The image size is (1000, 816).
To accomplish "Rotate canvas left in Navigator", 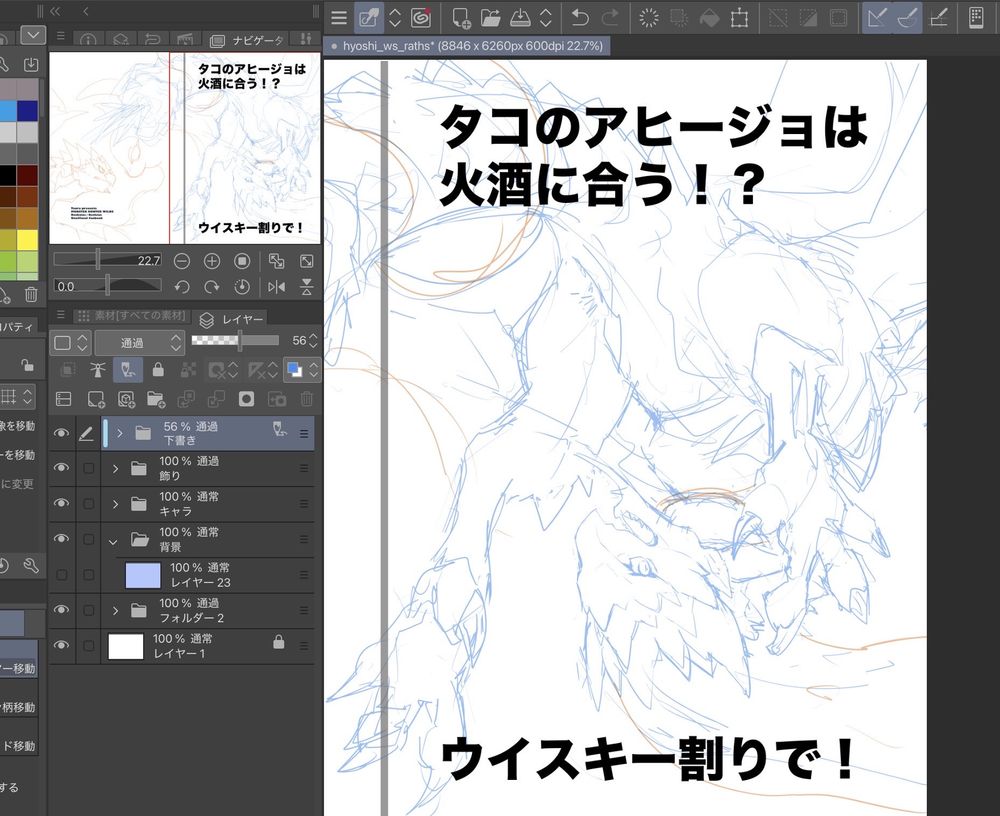I will (x=182, y=287).
